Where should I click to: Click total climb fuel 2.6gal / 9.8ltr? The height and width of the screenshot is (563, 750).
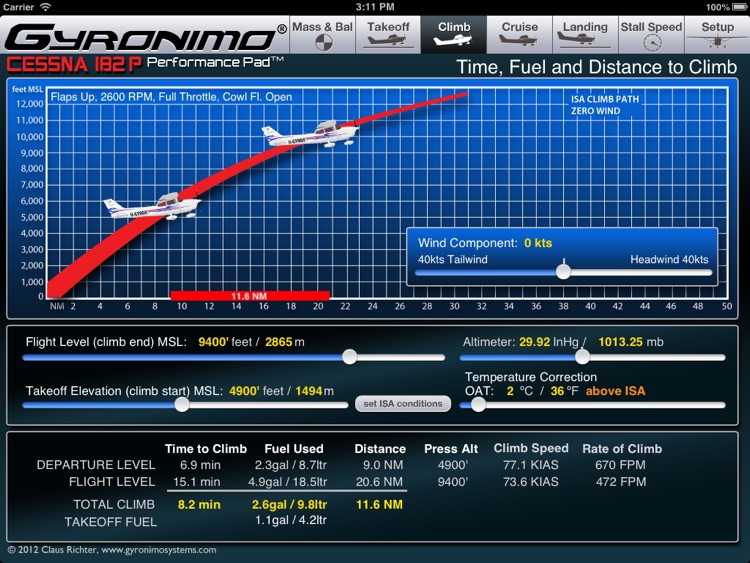coord(289,505)
